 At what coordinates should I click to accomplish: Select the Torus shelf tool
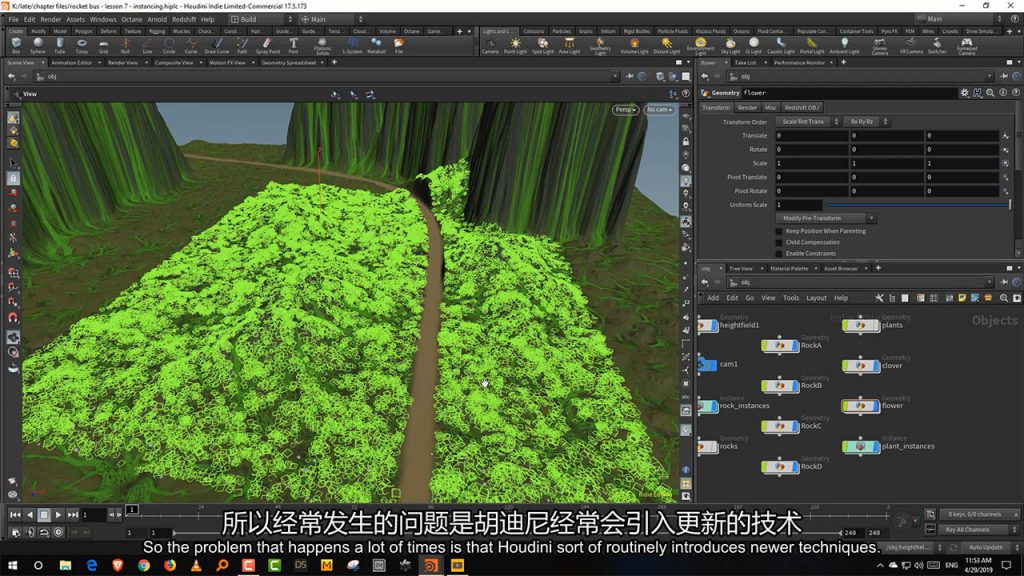coord(82,46)
